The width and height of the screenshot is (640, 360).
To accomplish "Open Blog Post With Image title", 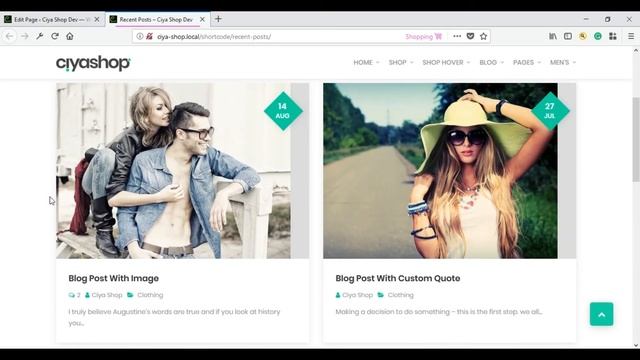I will [113, 278].
